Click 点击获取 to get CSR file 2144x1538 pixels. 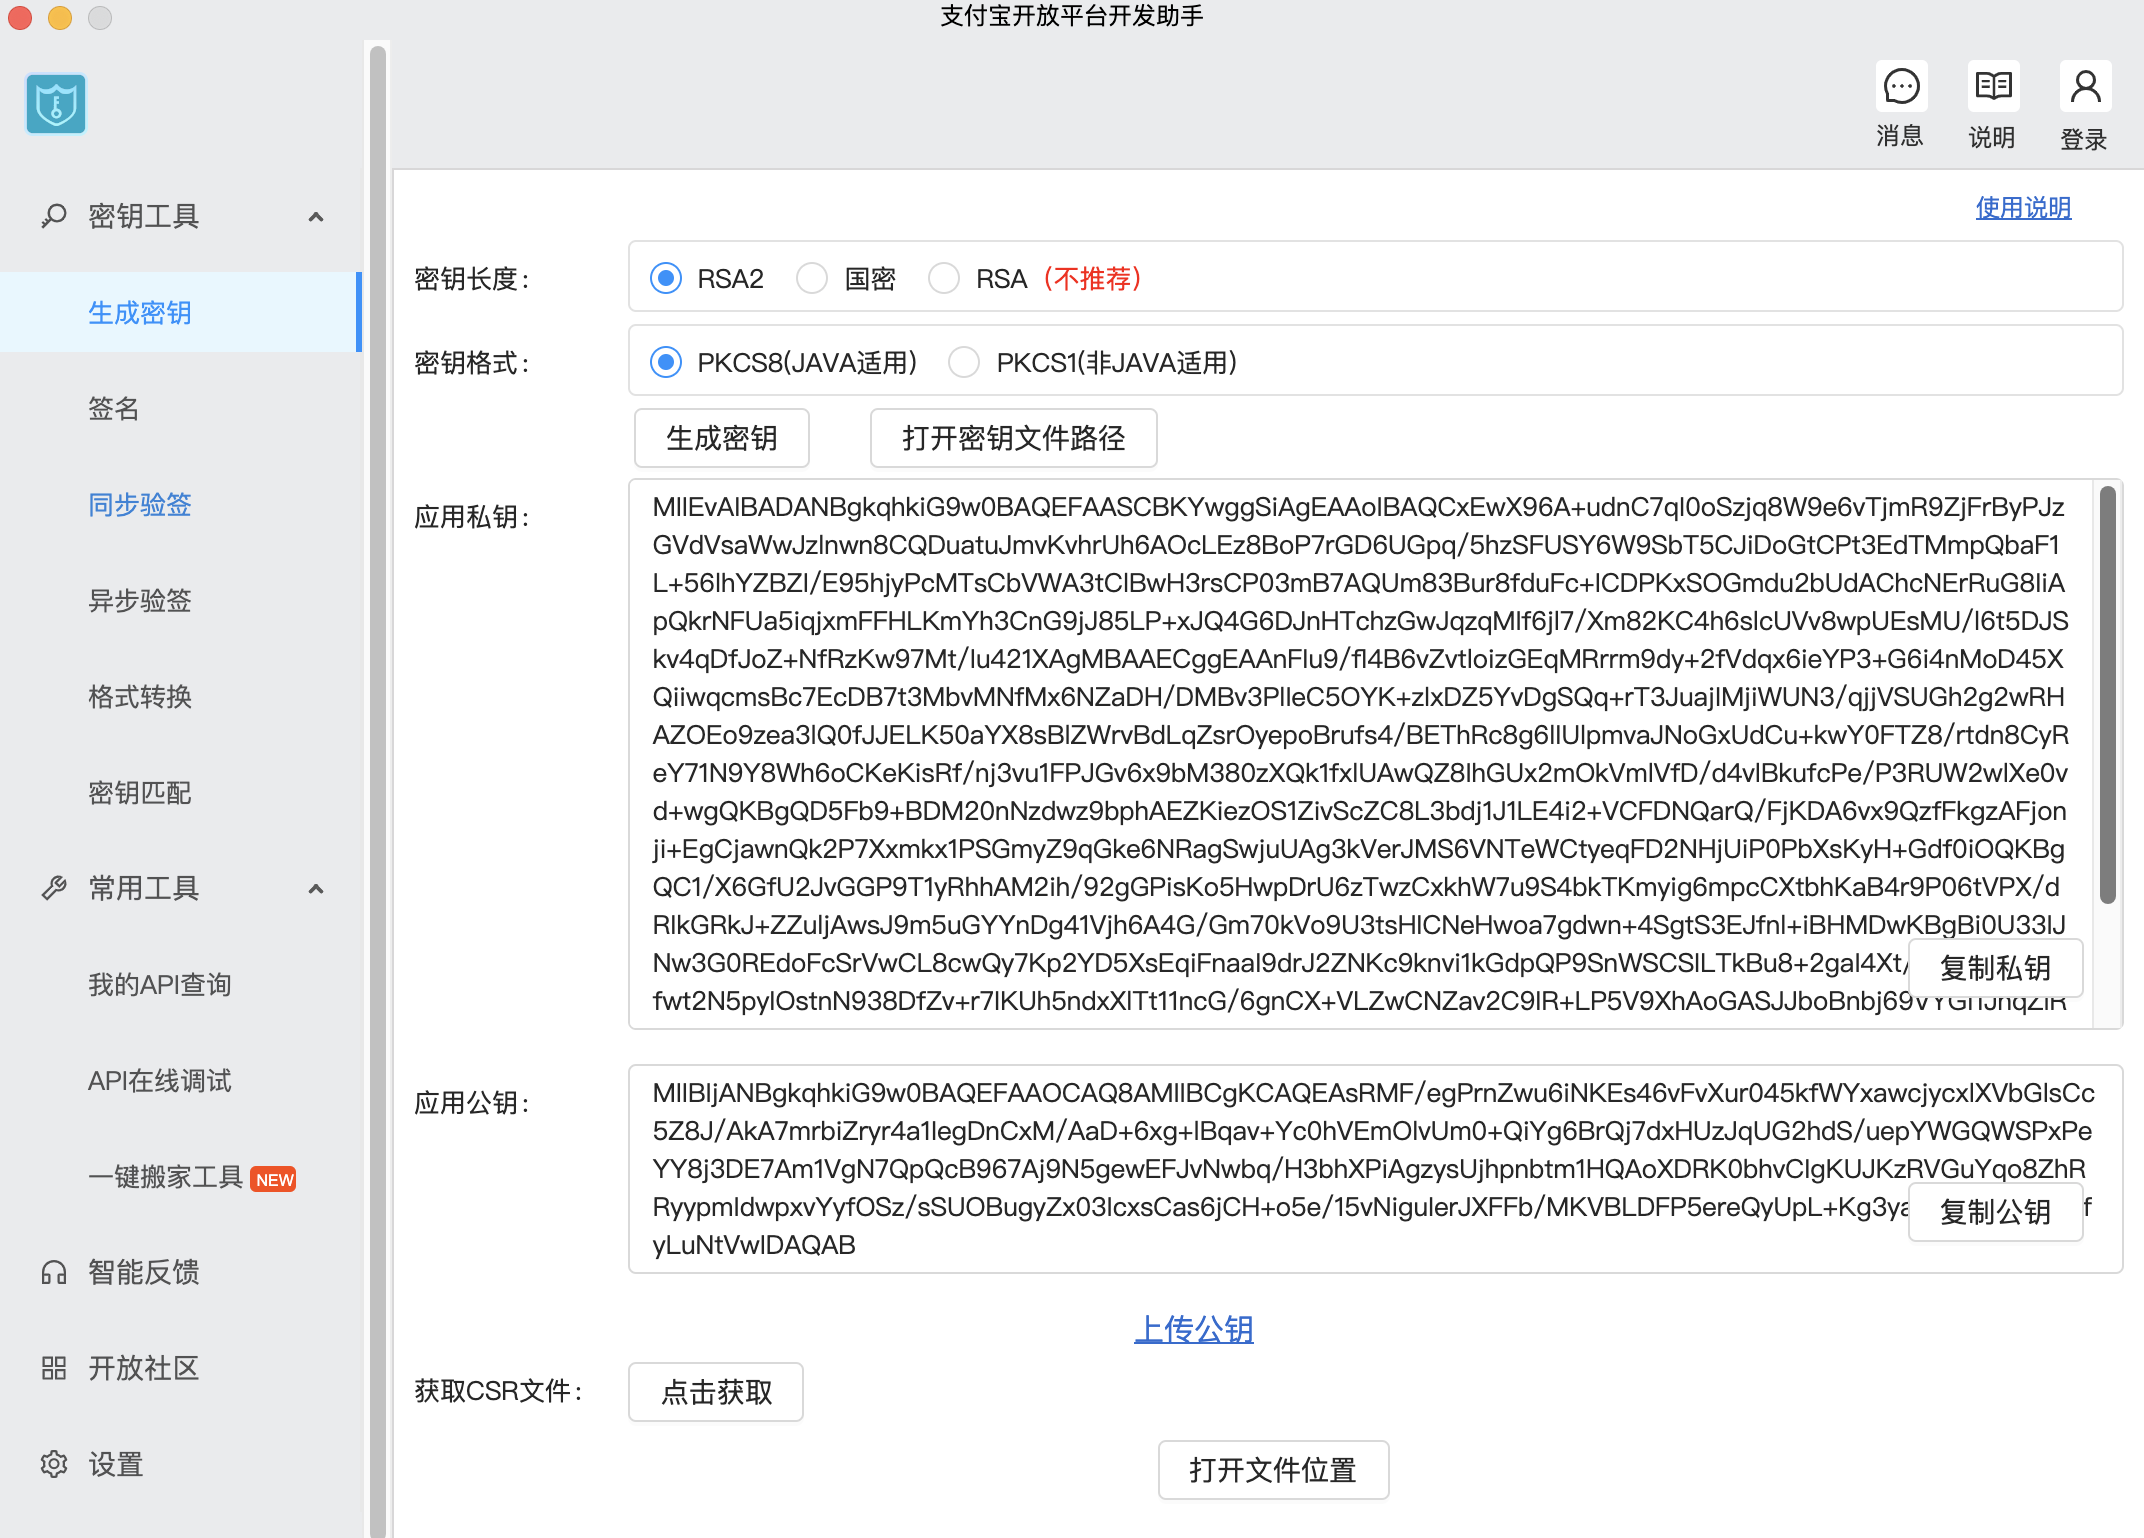click(x=716, y=1392)
